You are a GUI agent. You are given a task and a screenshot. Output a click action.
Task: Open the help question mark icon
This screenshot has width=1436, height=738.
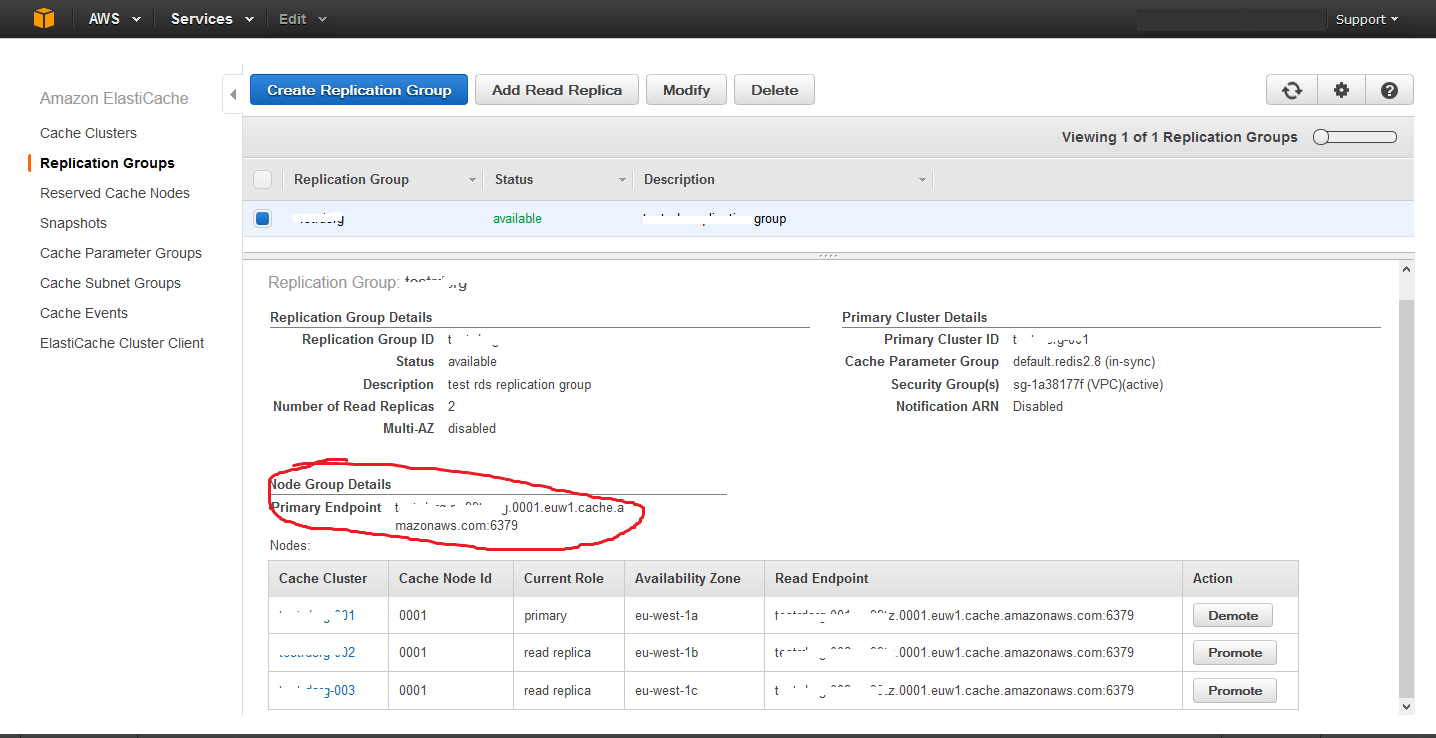[1389, 90]
